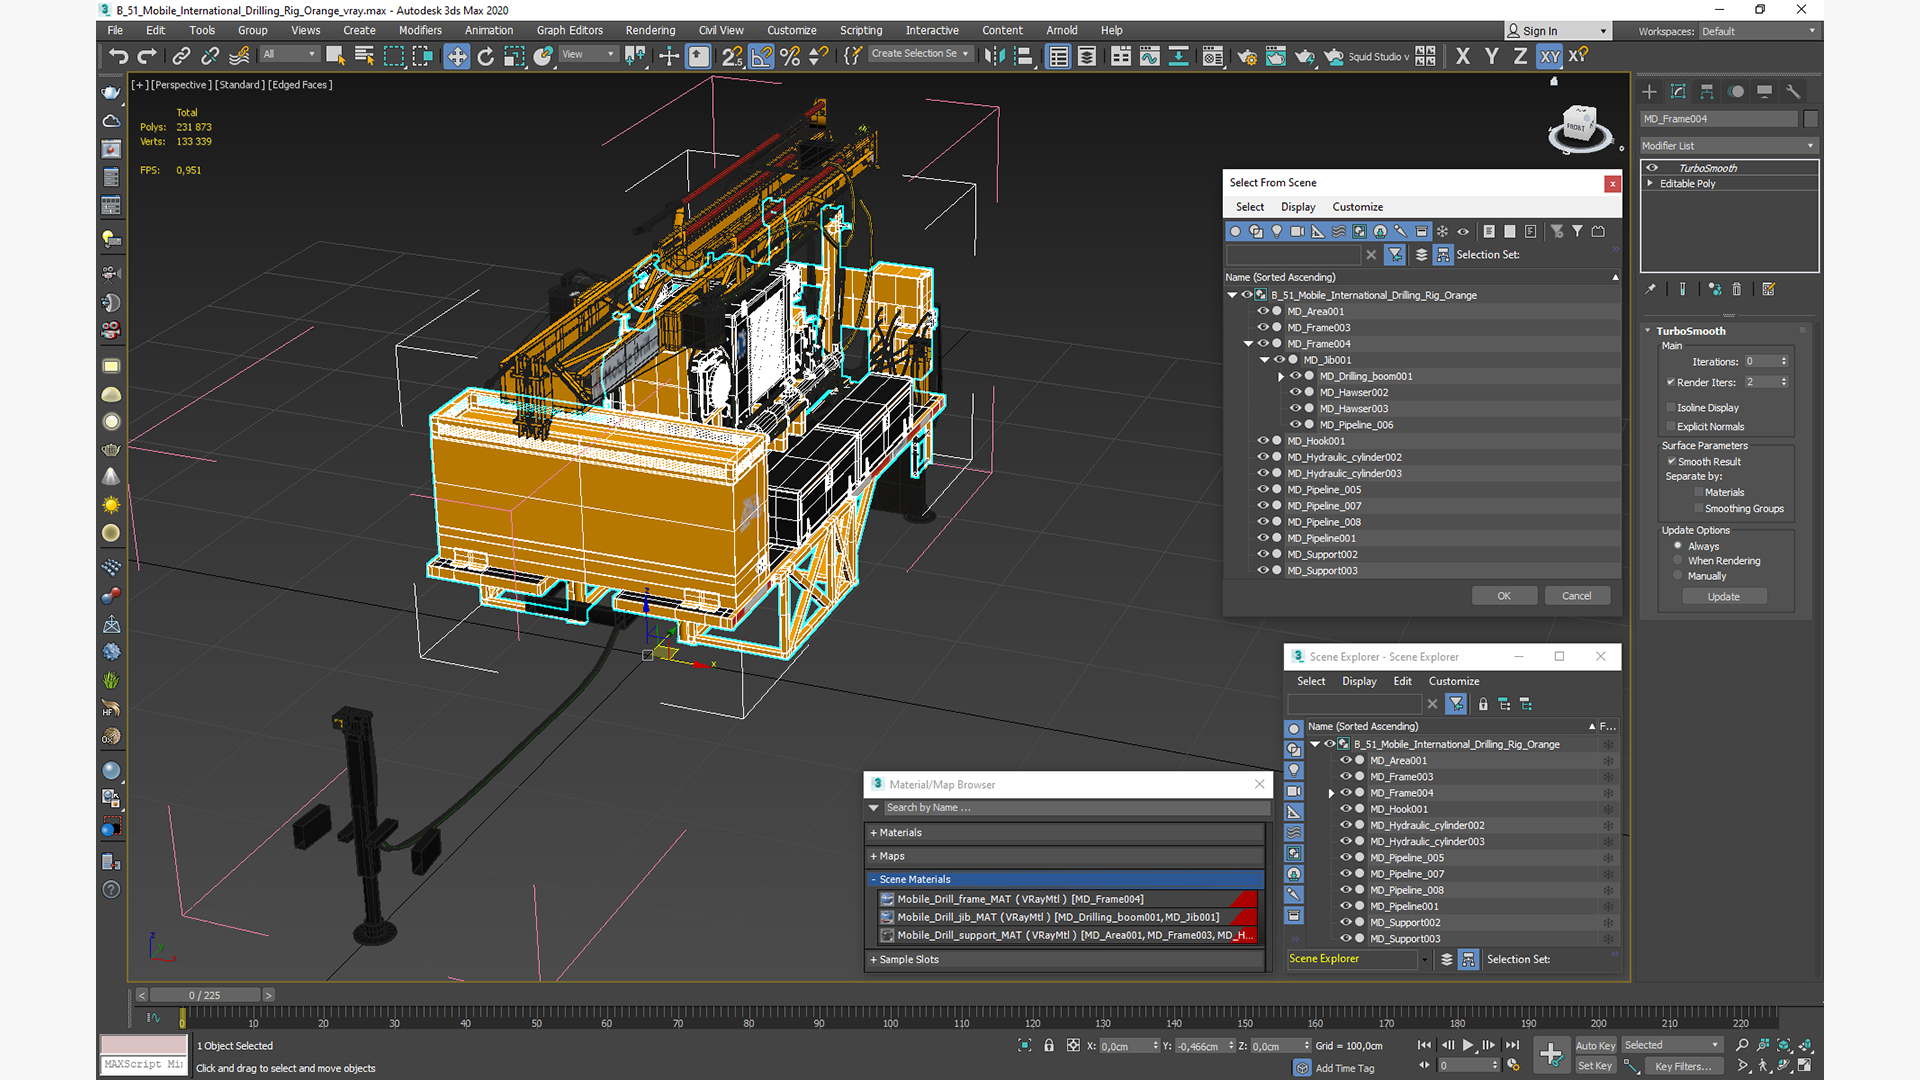This screenshot has height=1080, width=1920.
Task: Open the selection filter All dropdown
Action: coord(289,54)
